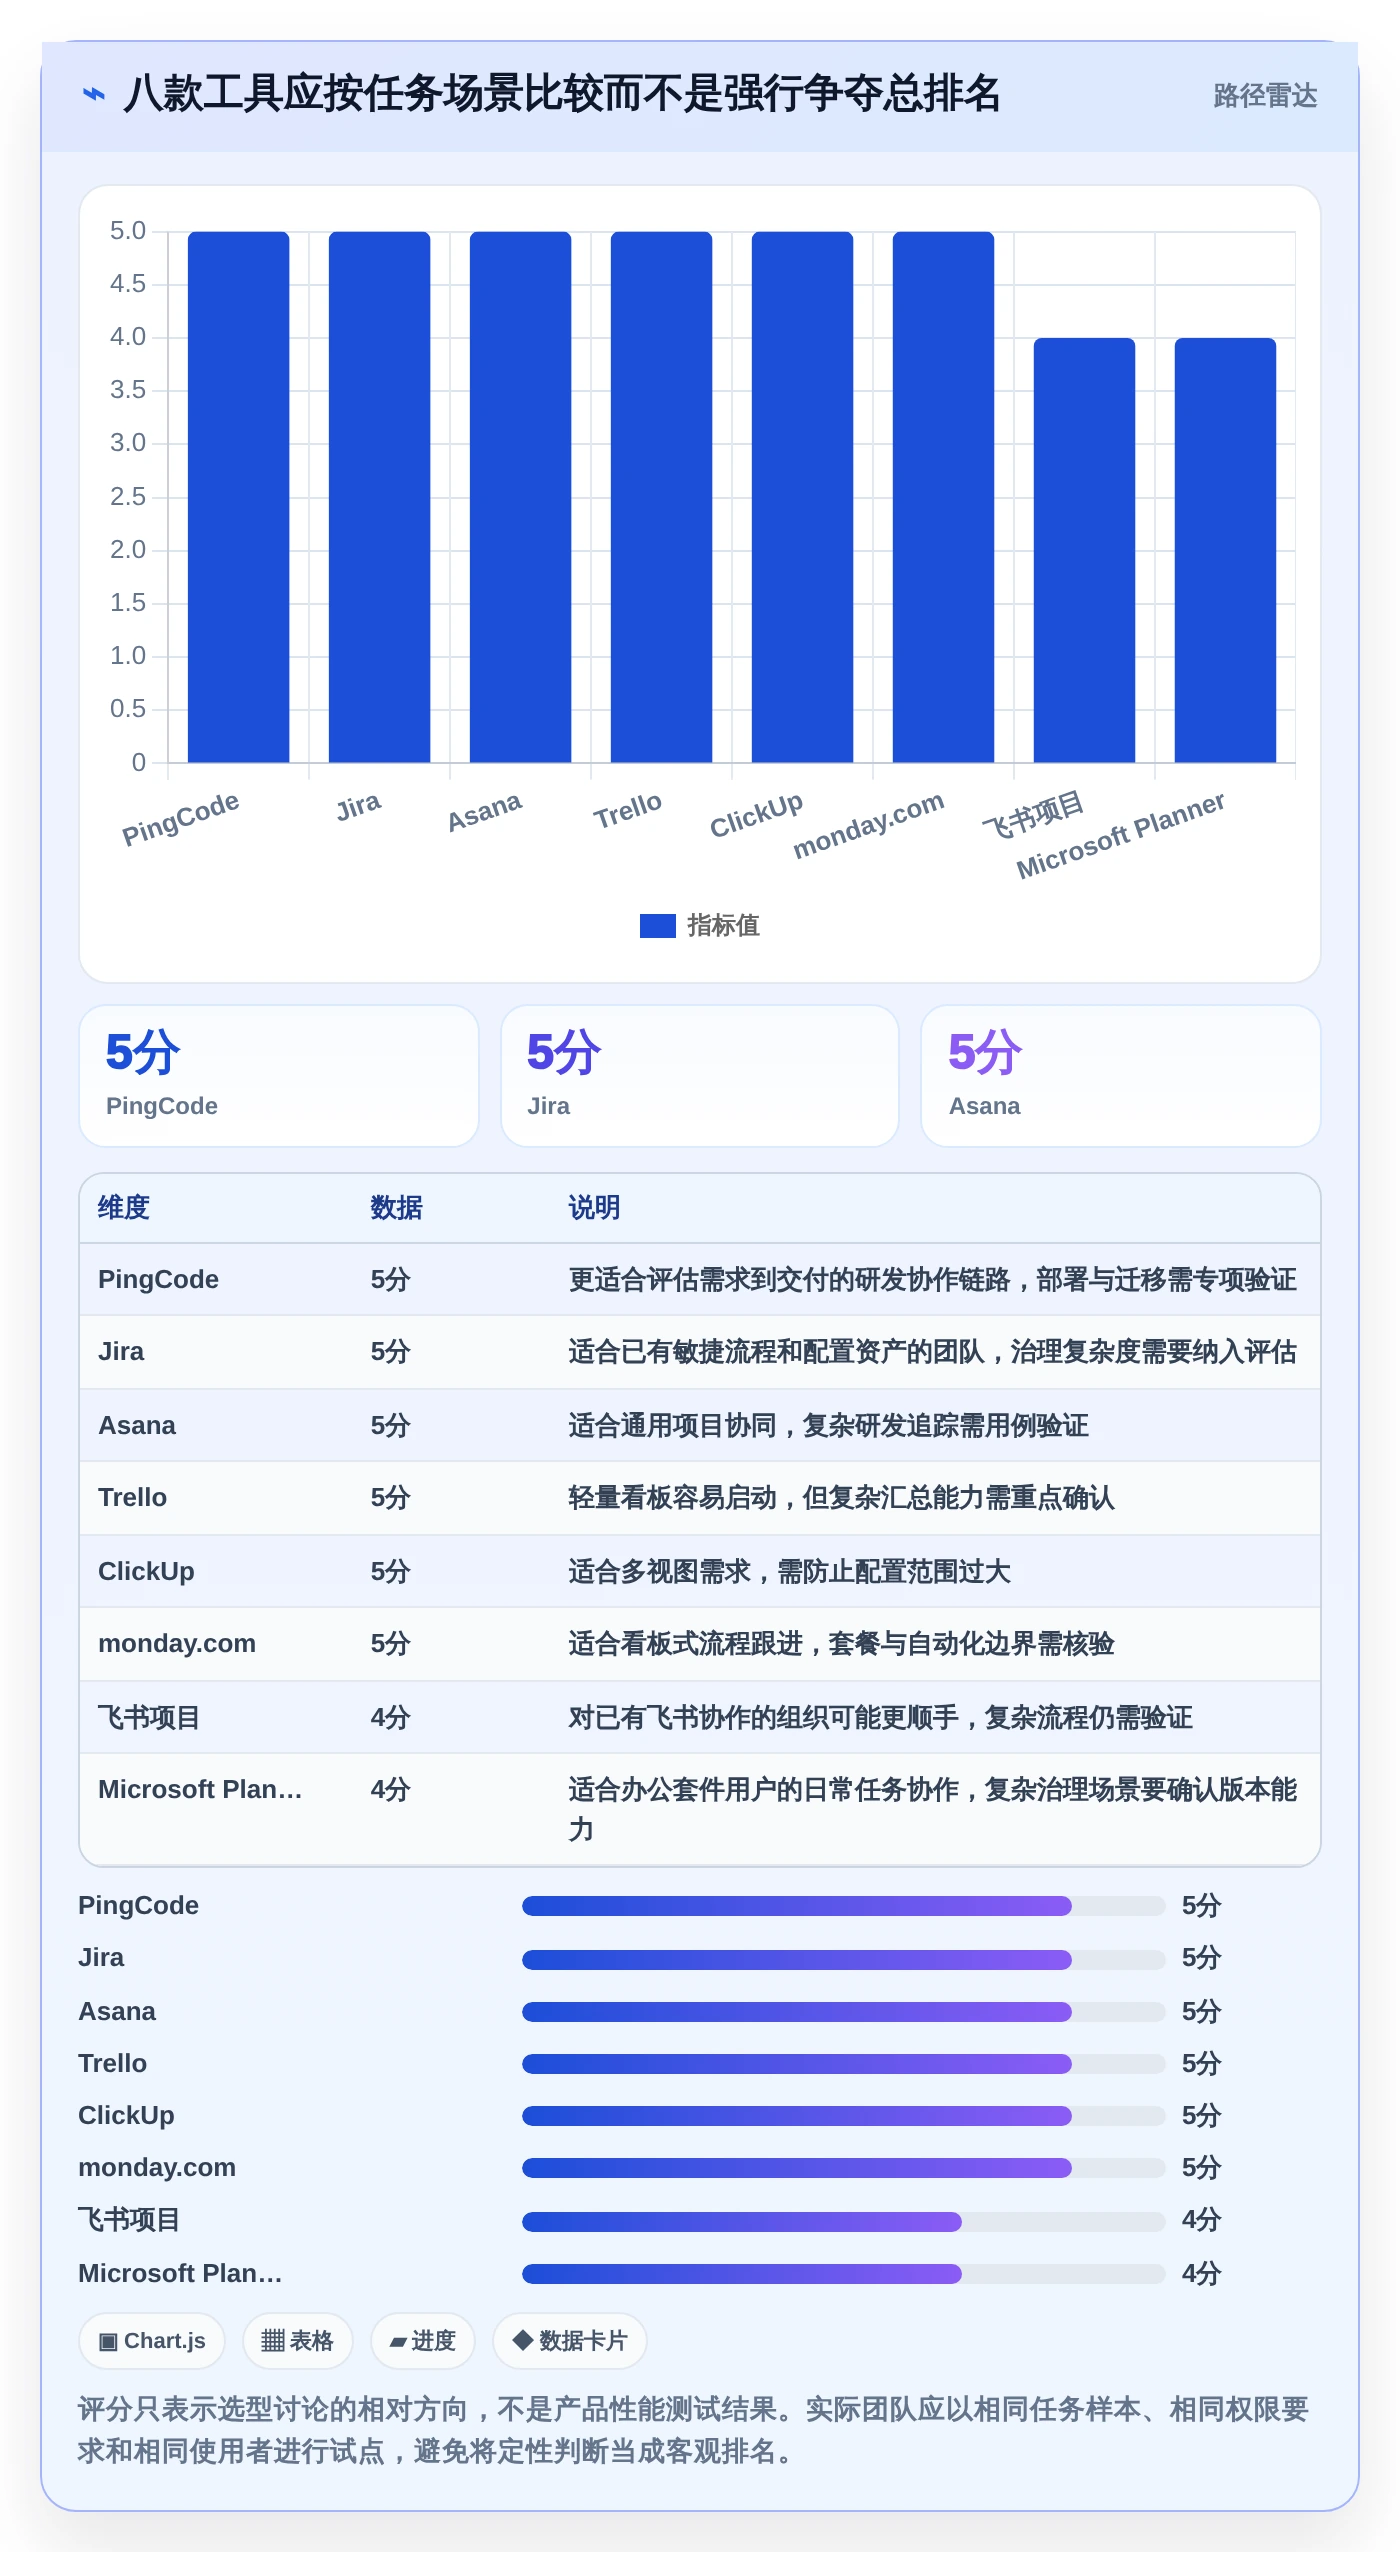Click the 4分 value in the 飞书项目 table row
The width and height of the screenshot is (1400, 2552).
tap(390, 1718)
